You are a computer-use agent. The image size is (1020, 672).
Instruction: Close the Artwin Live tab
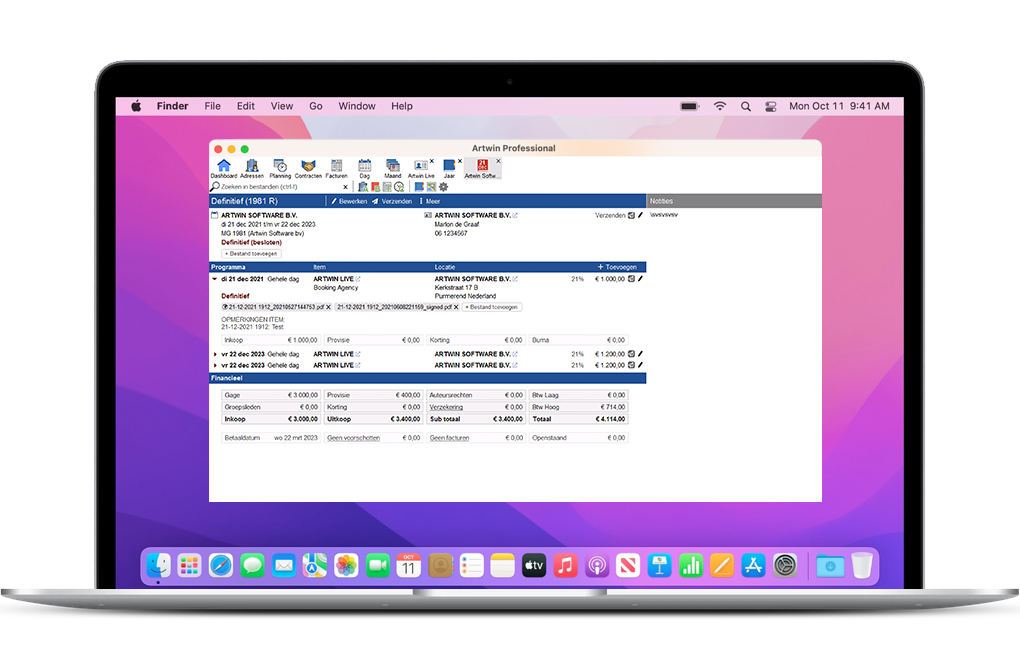point(431,161)
